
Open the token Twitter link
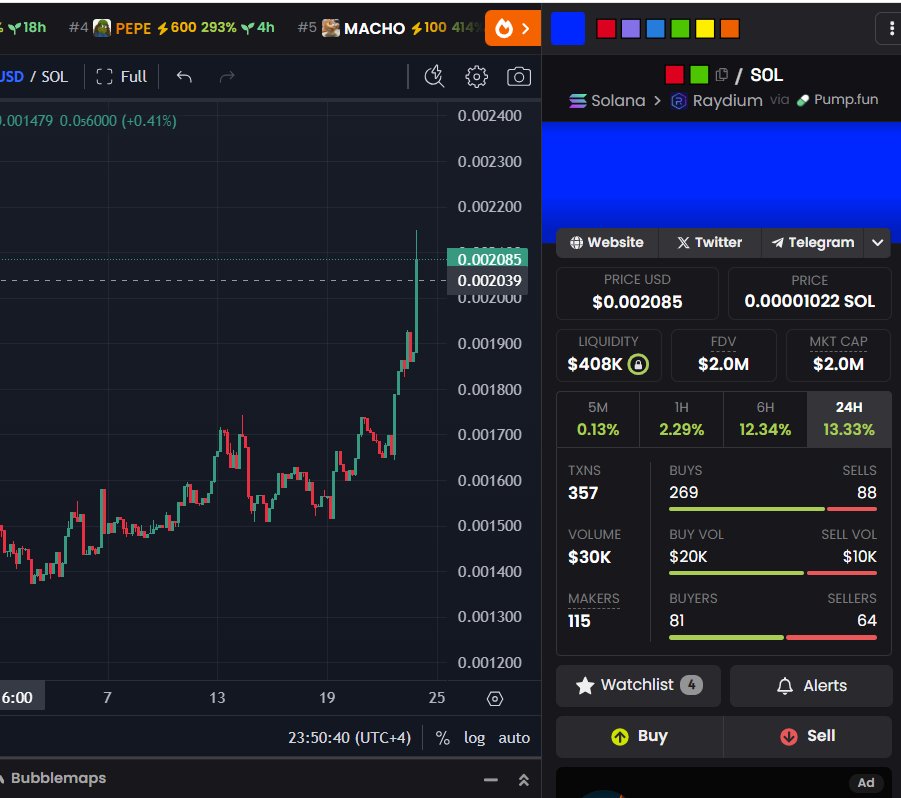point(710,242)
